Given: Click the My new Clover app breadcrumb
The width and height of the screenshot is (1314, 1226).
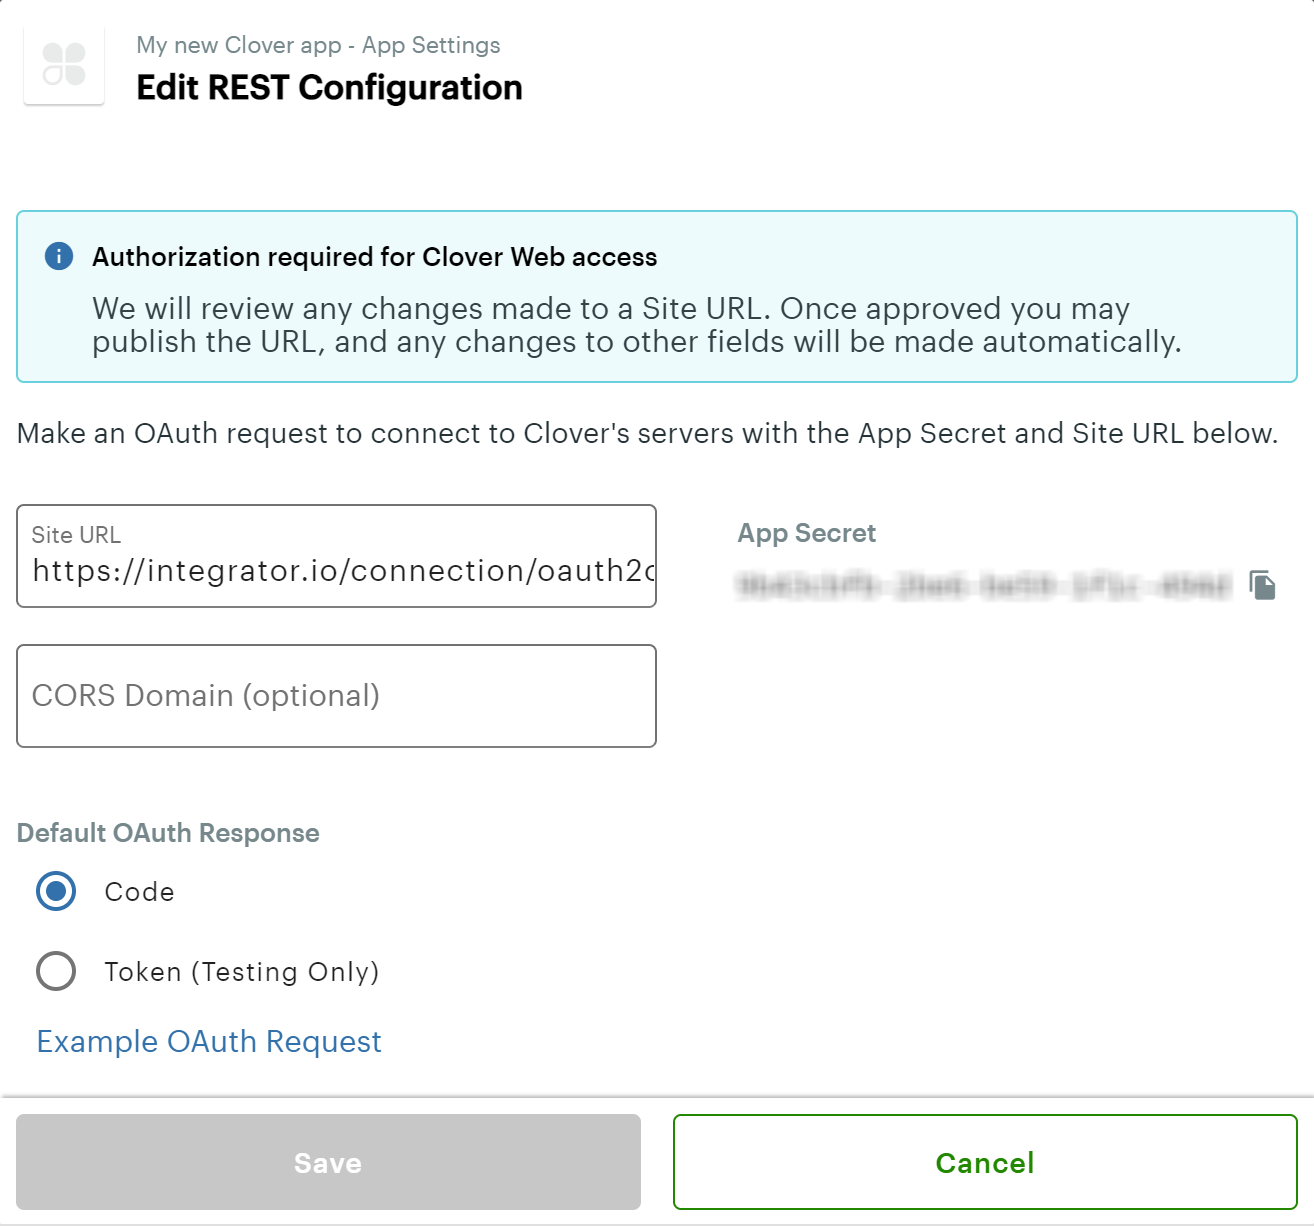Looking at the screenshot, I should (x=239, y=45).
